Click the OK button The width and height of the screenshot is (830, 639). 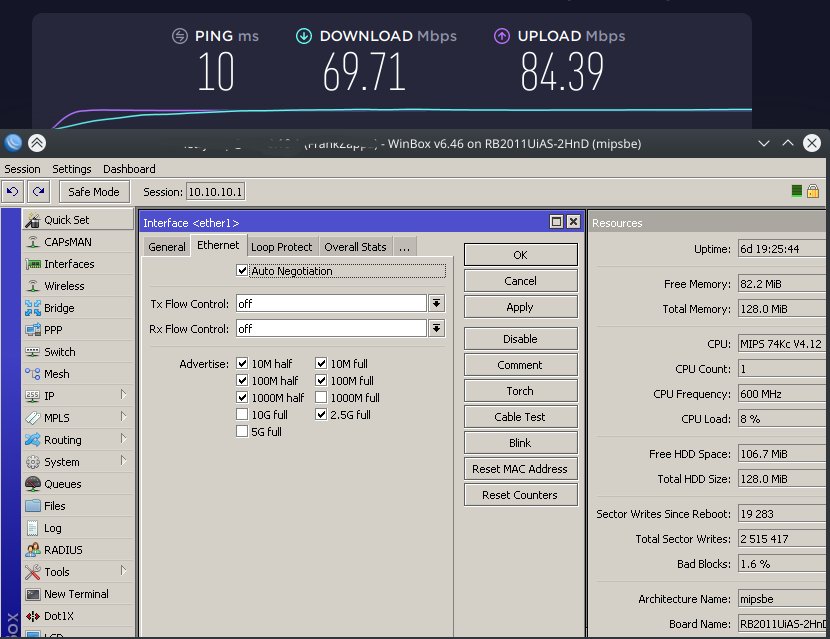tap(520, 255)
